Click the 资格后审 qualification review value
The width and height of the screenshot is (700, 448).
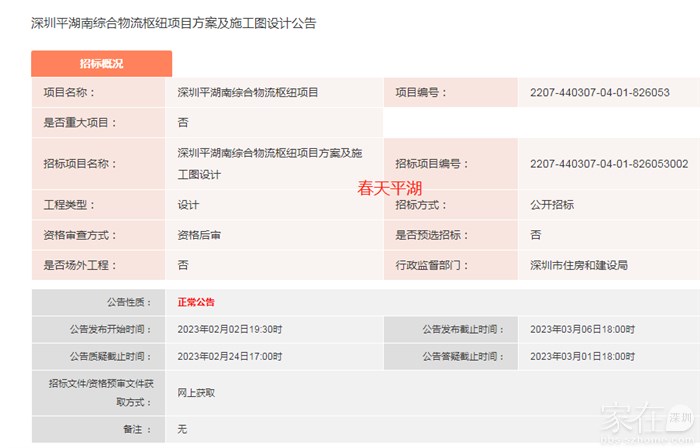coord(199,235)
